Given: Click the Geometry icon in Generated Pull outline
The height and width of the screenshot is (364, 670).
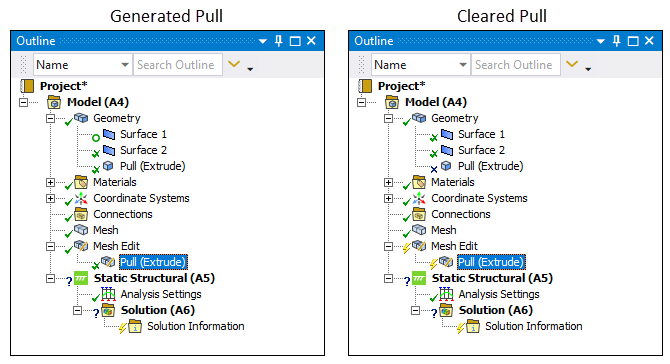Looking at the screenshot, I should 81,118.
